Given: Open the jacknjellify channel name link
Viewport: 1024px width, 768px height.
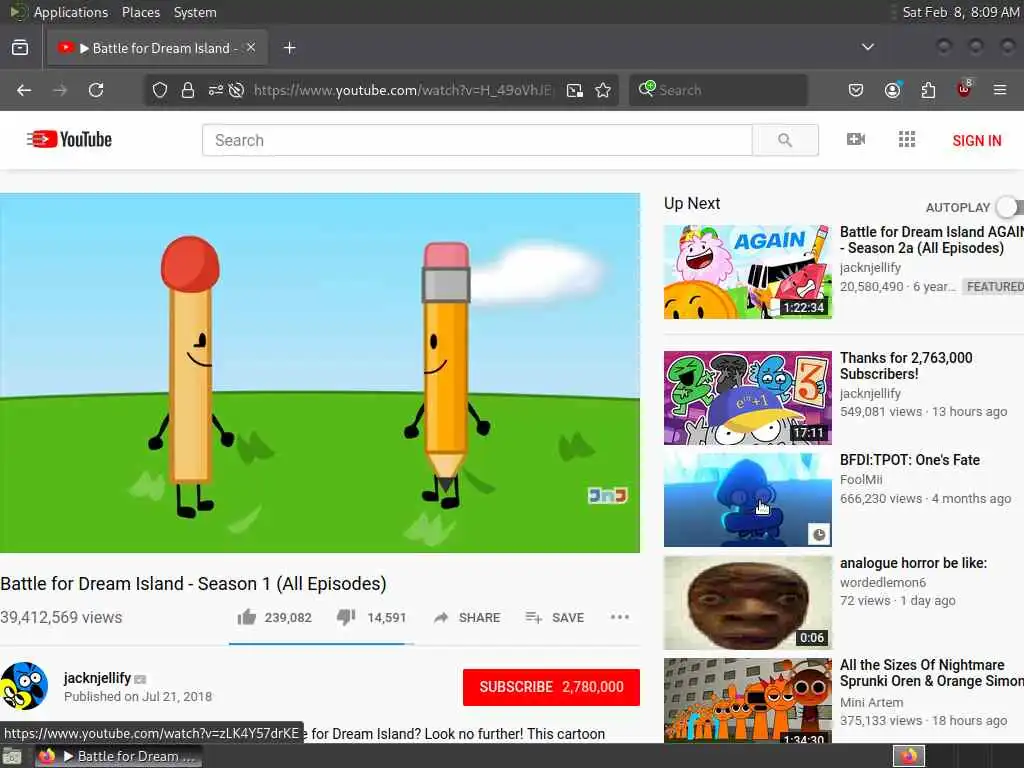Looking at the screenshot, I should coord(97,678).
